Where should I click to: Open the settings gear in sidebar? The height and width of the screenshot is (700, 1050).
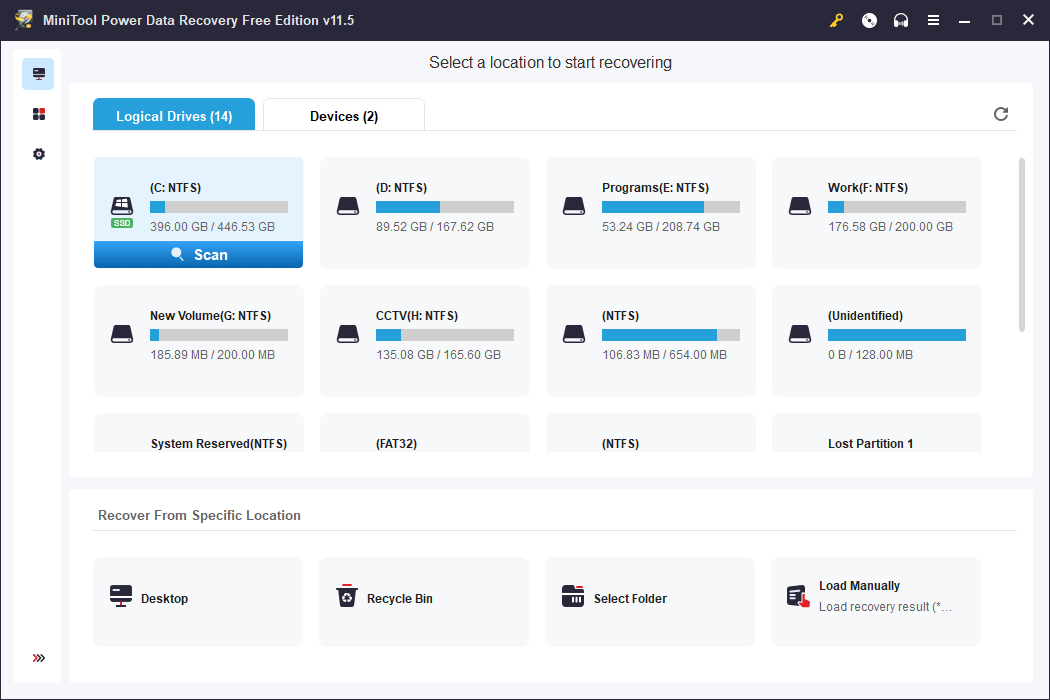click(39, 154)
